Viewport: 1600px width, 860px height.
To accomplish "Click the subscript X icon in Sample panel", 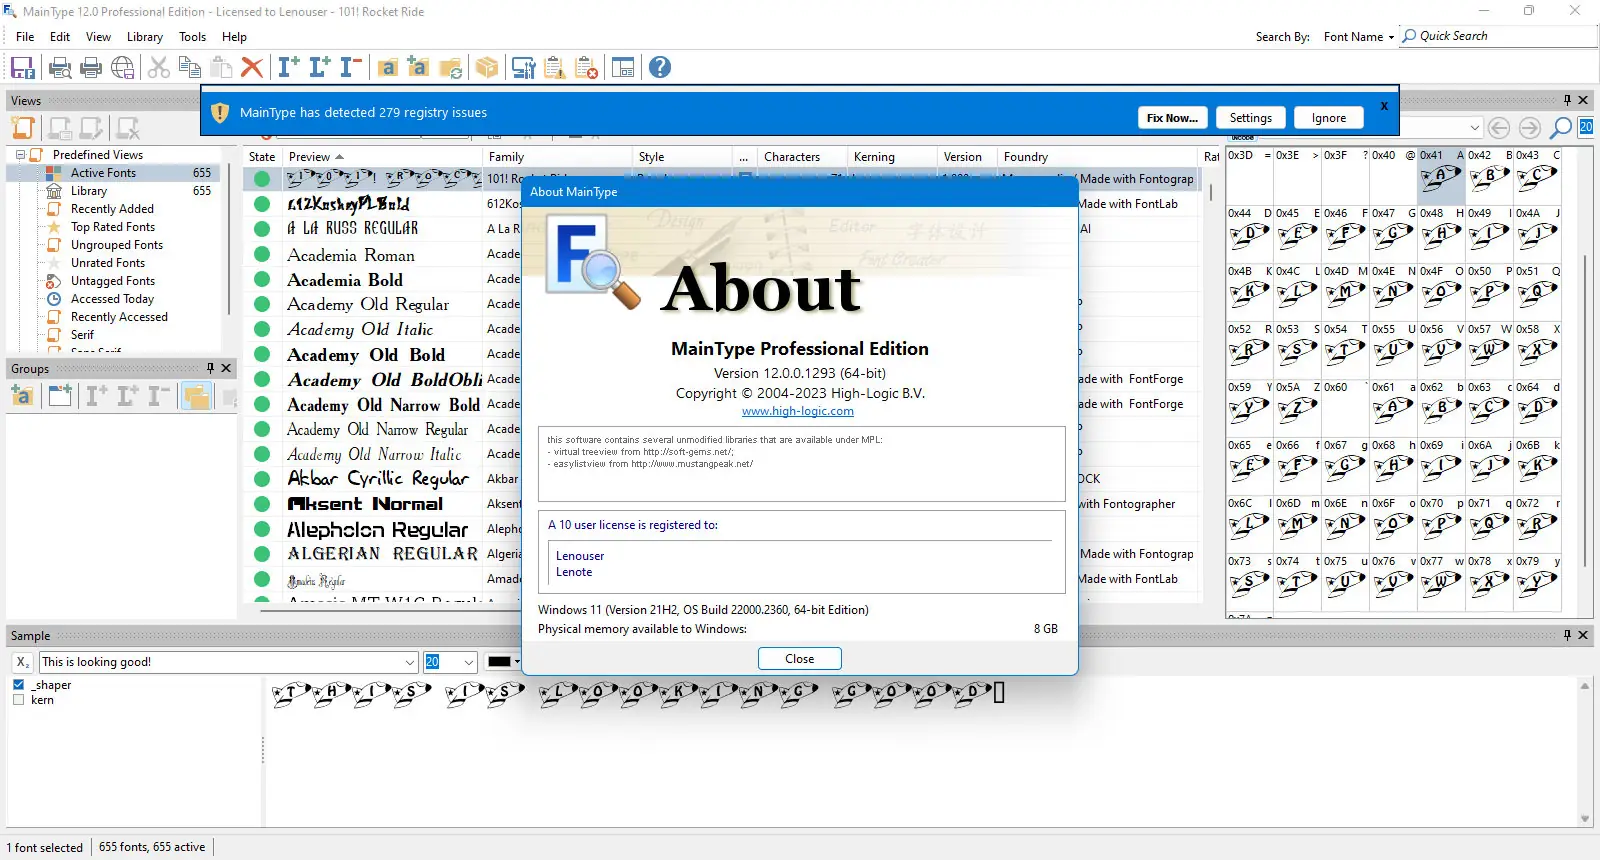I will 23,662.
